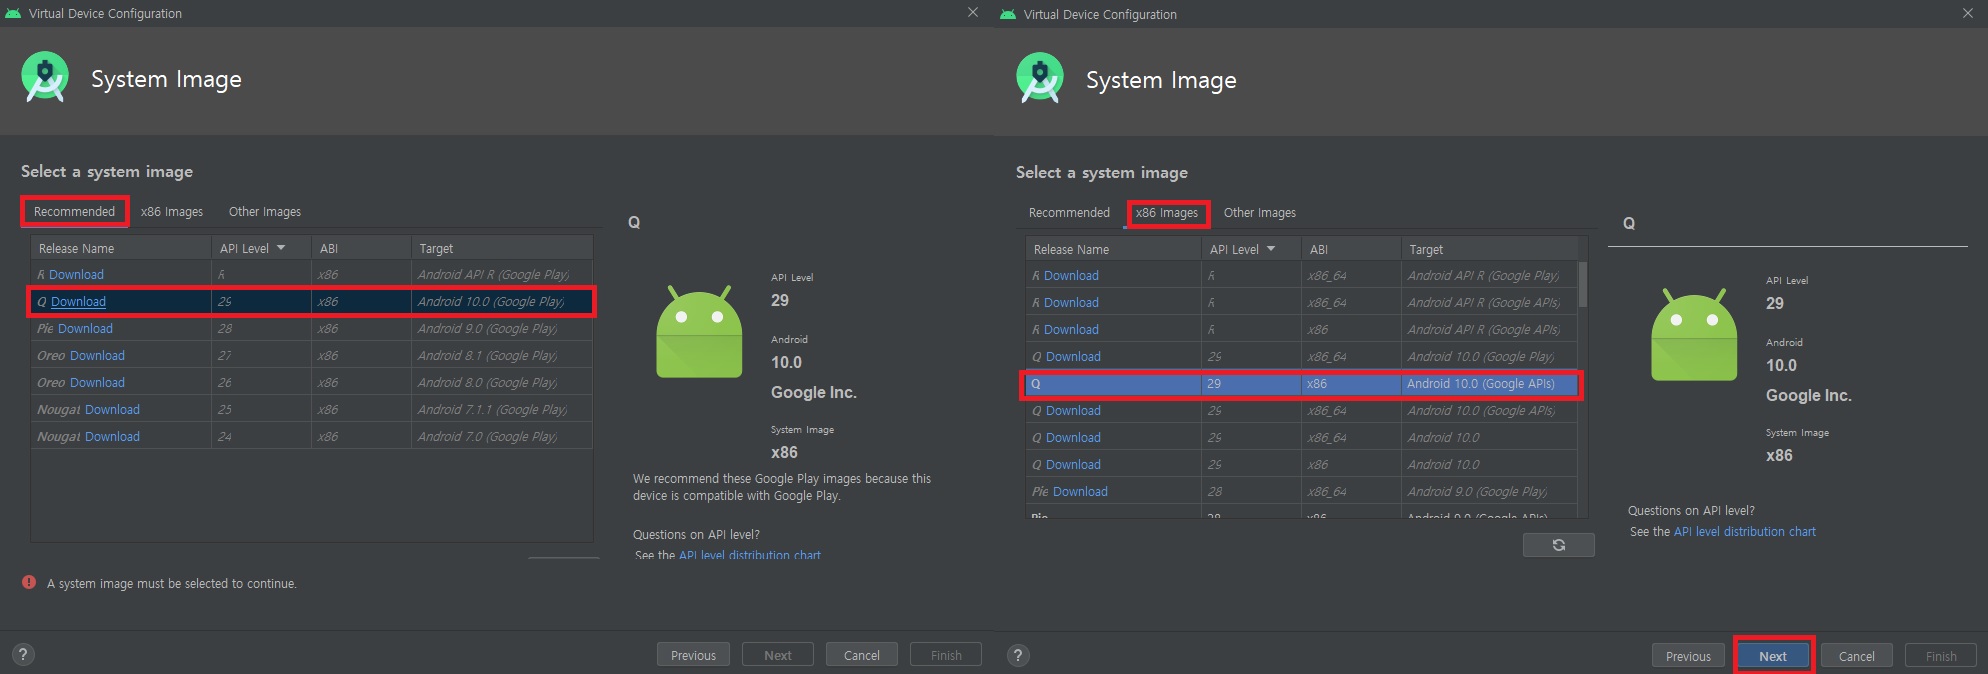Download the Pie image in left window
This screenshot has height=674, width=1988.
pyautogui.click(x=85, y=329)
